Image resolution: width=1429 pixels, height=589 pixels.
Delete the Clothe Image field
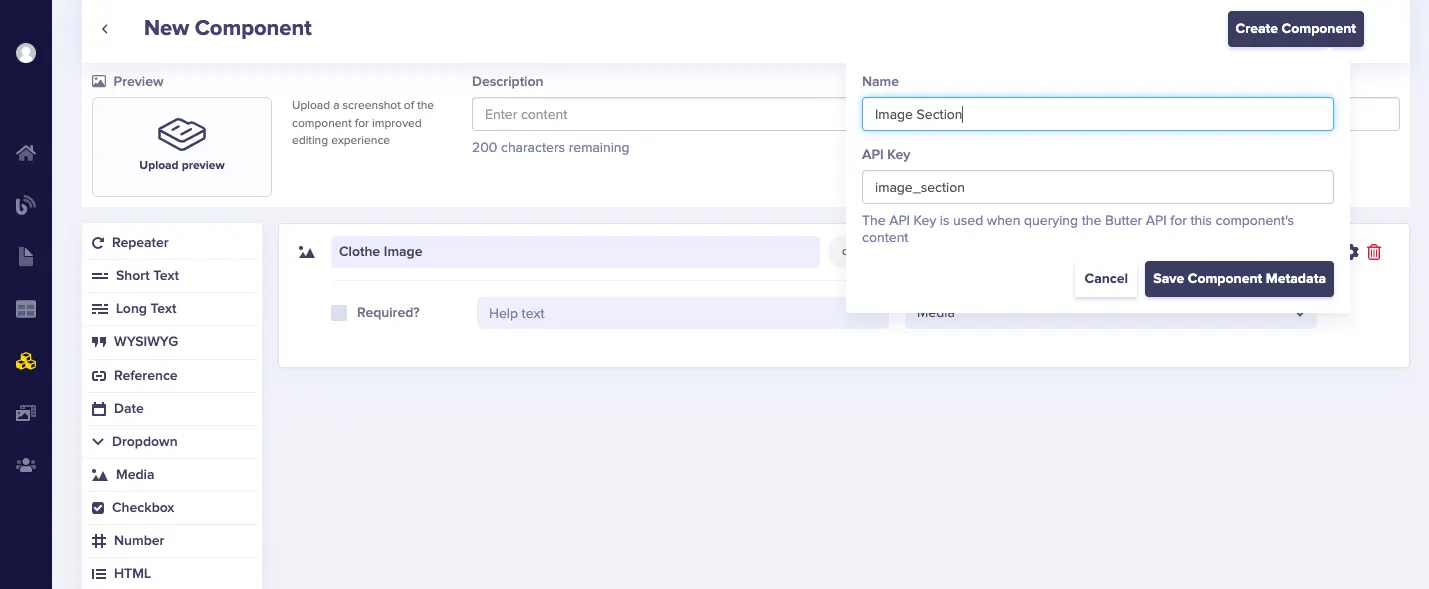pos(1374,252)
